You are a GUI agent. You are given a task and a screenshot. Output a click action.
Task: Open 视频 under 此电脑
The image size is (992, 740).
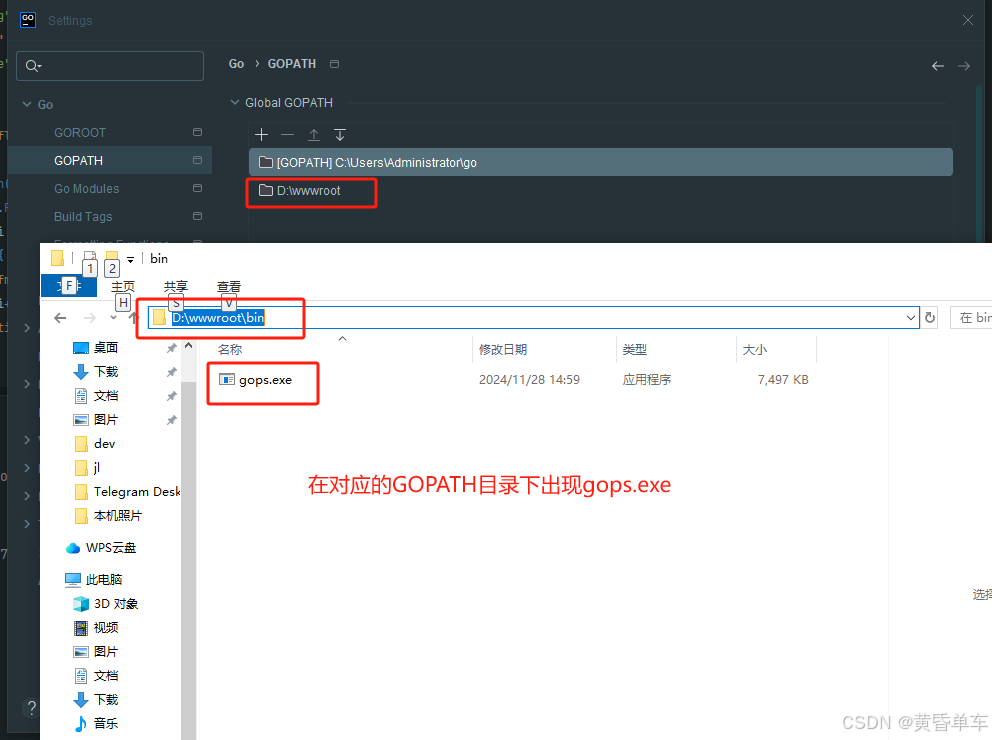[106, 627]
